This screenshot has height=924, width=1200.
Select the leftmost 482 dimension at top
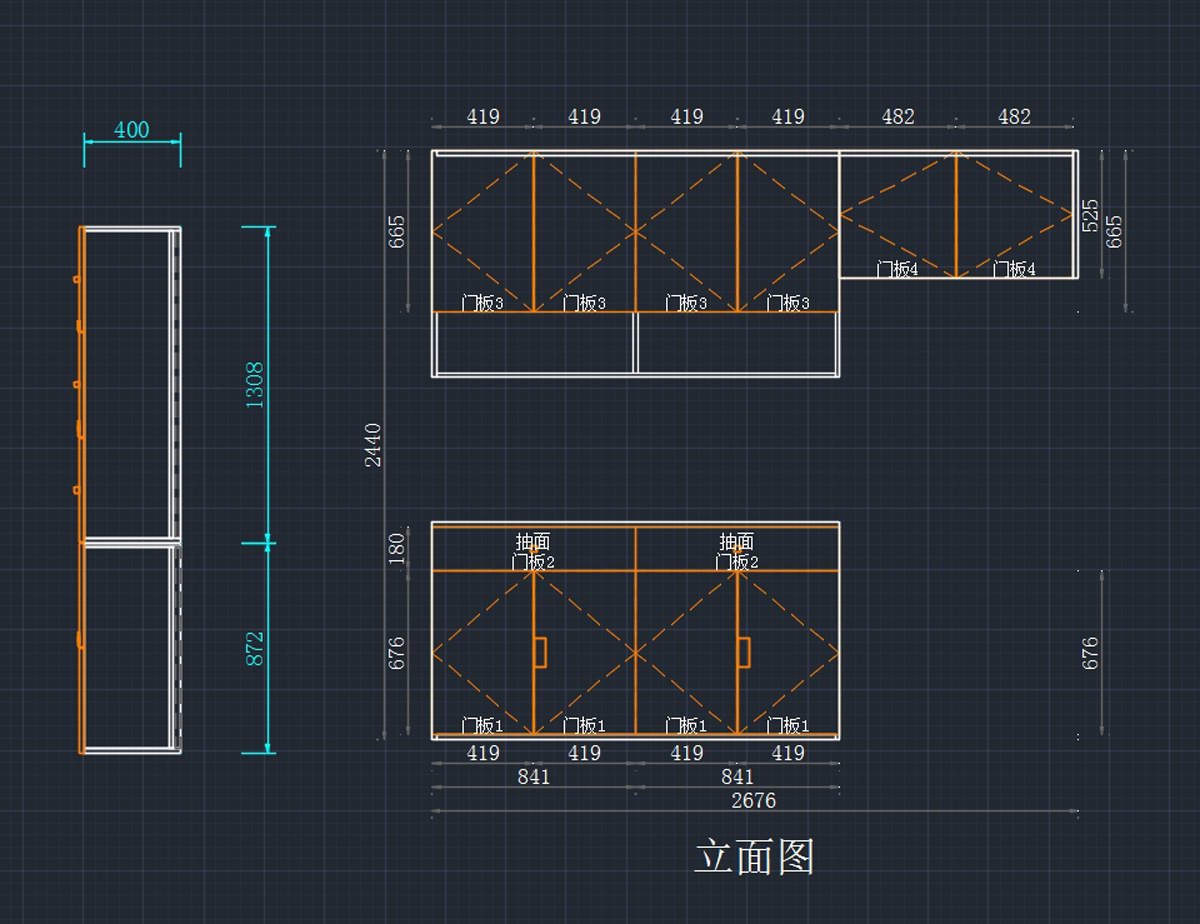coord(897,117)
